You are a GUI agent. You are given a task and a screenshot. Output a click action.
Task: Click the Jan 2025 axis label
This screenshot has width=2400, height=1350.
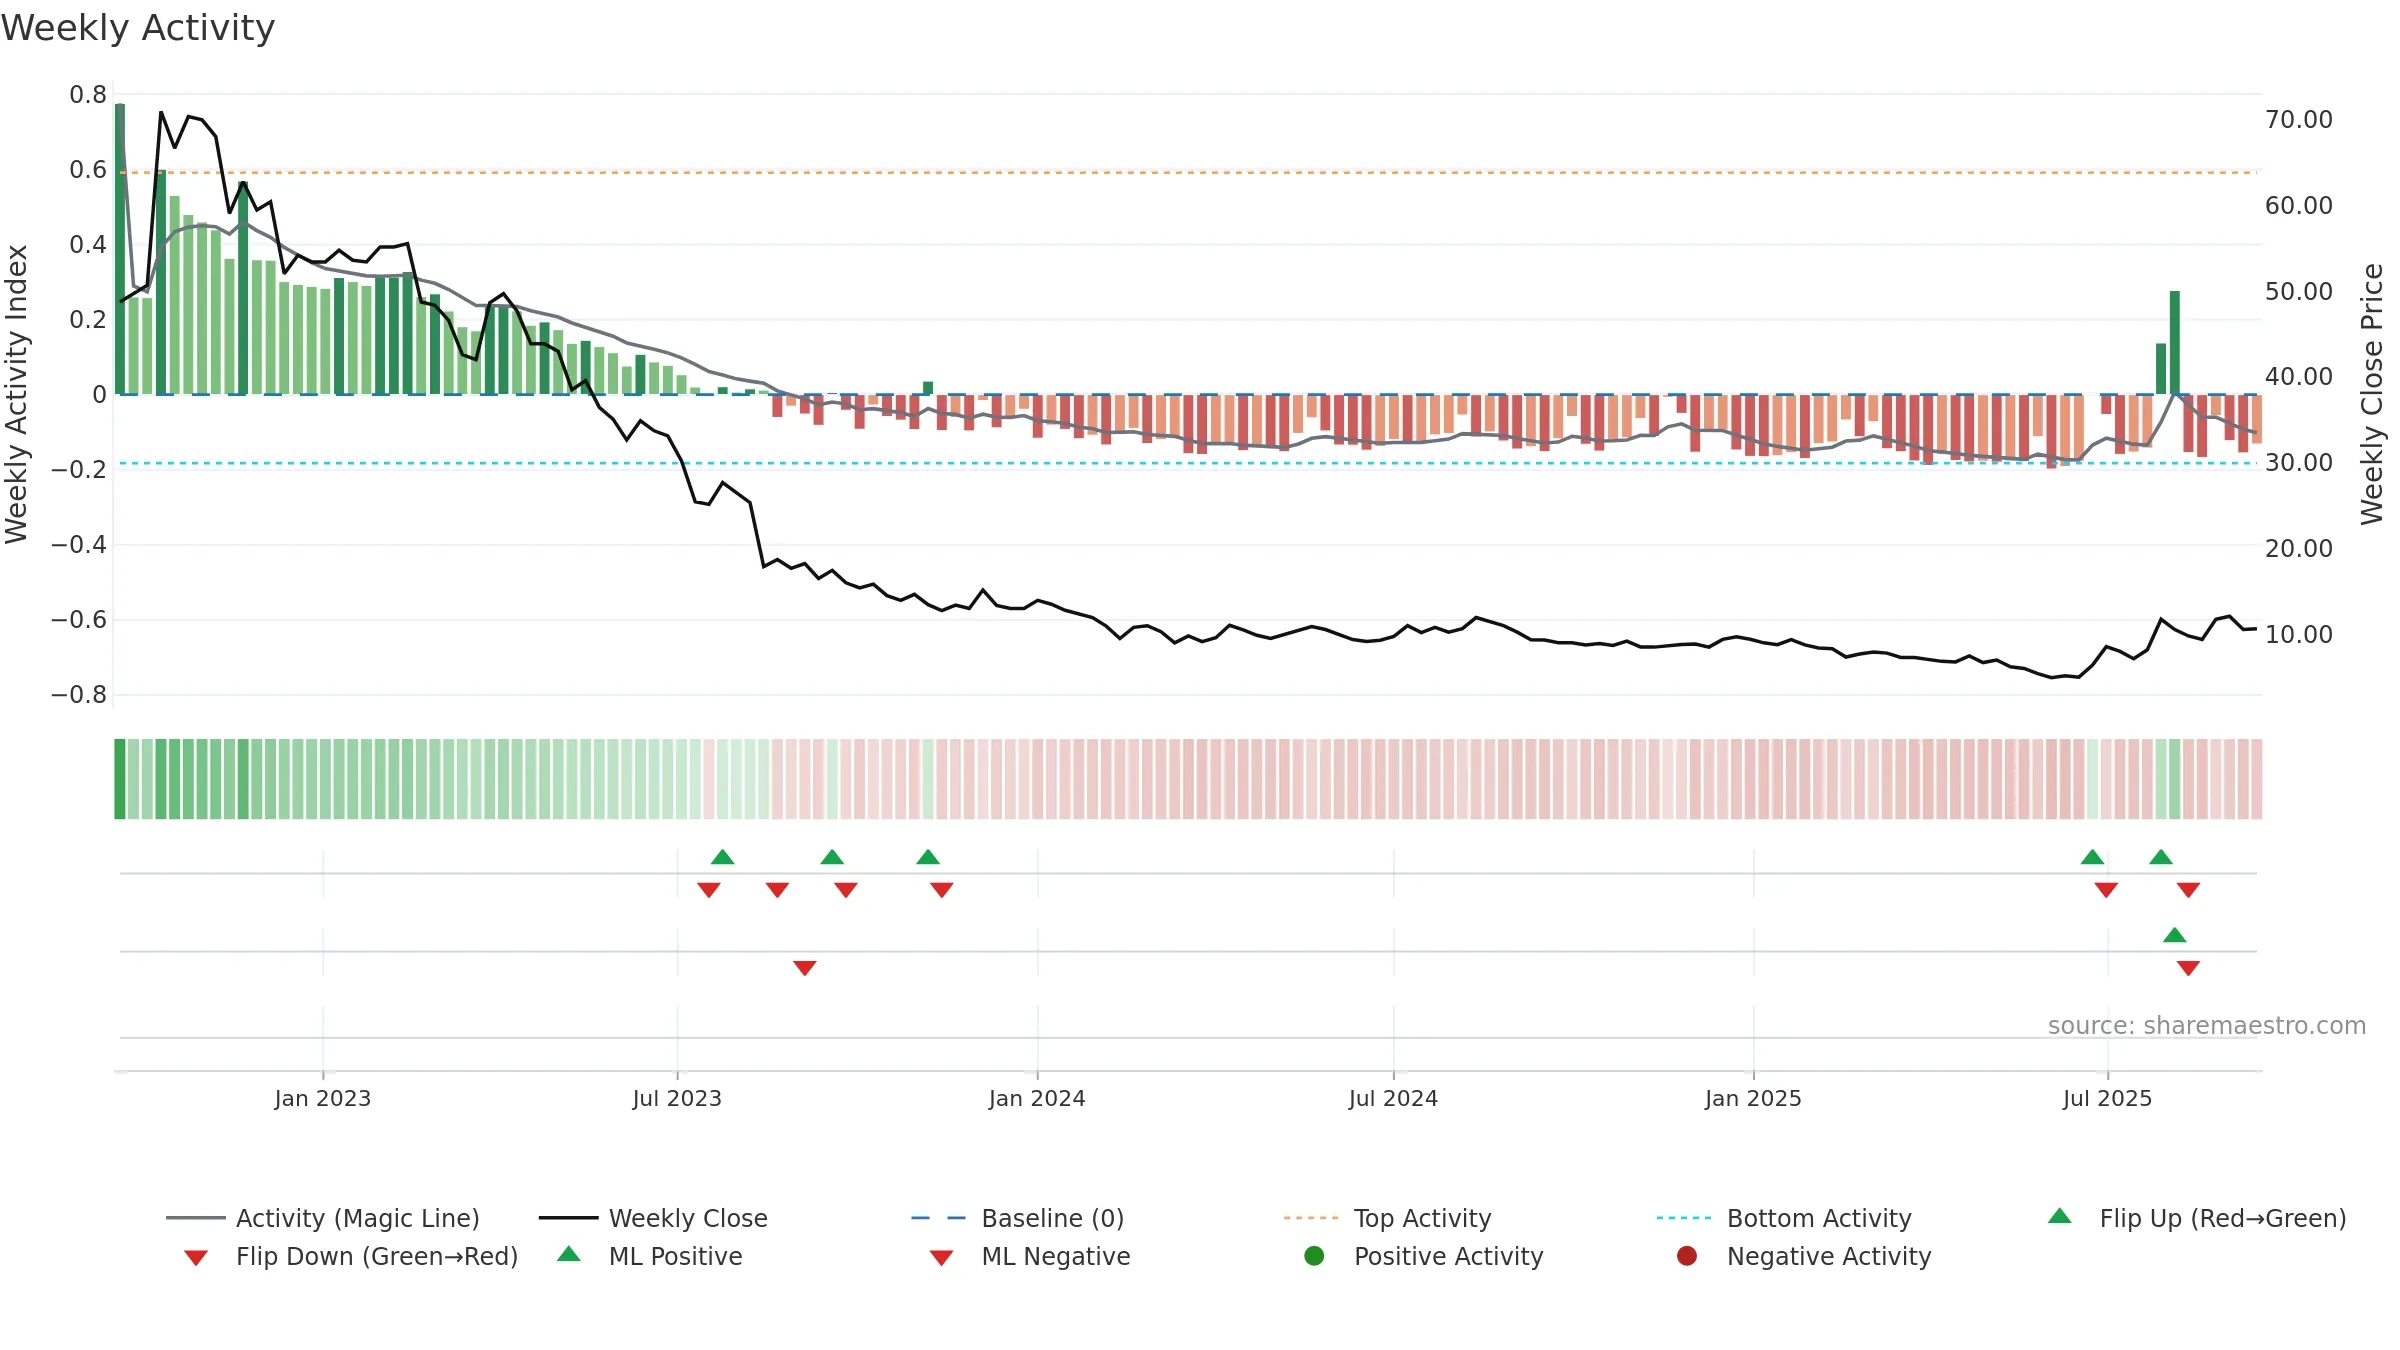1753,1098
